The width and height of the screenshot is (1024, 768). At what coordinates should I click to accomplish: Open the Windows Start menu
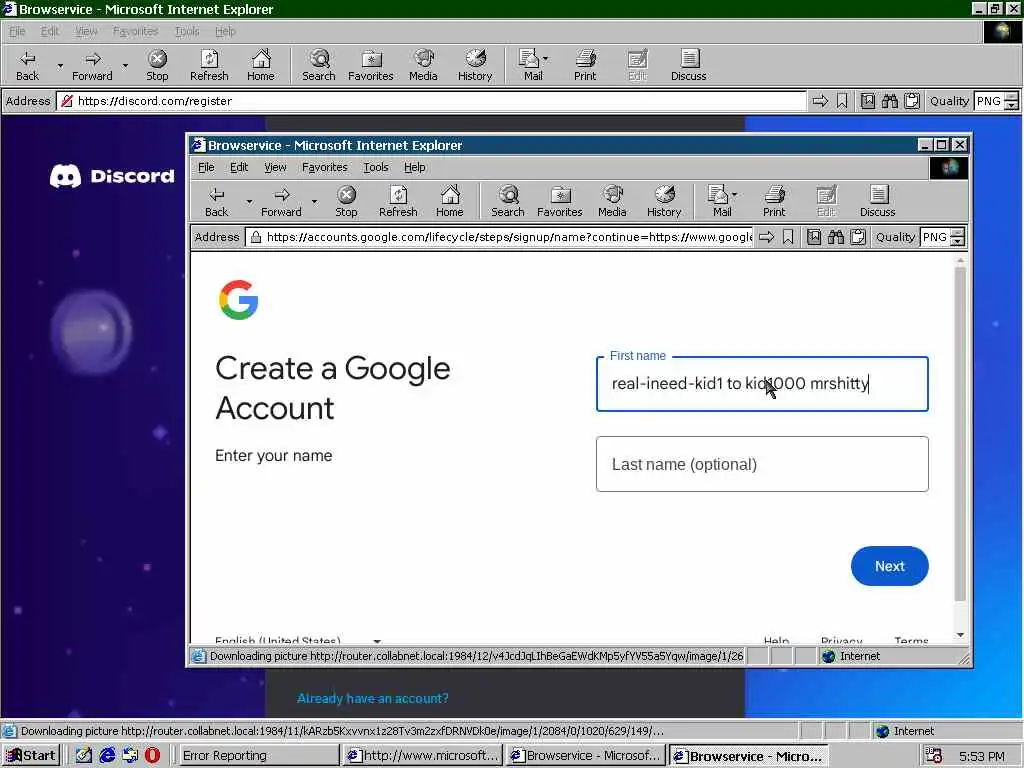[30, 756]
